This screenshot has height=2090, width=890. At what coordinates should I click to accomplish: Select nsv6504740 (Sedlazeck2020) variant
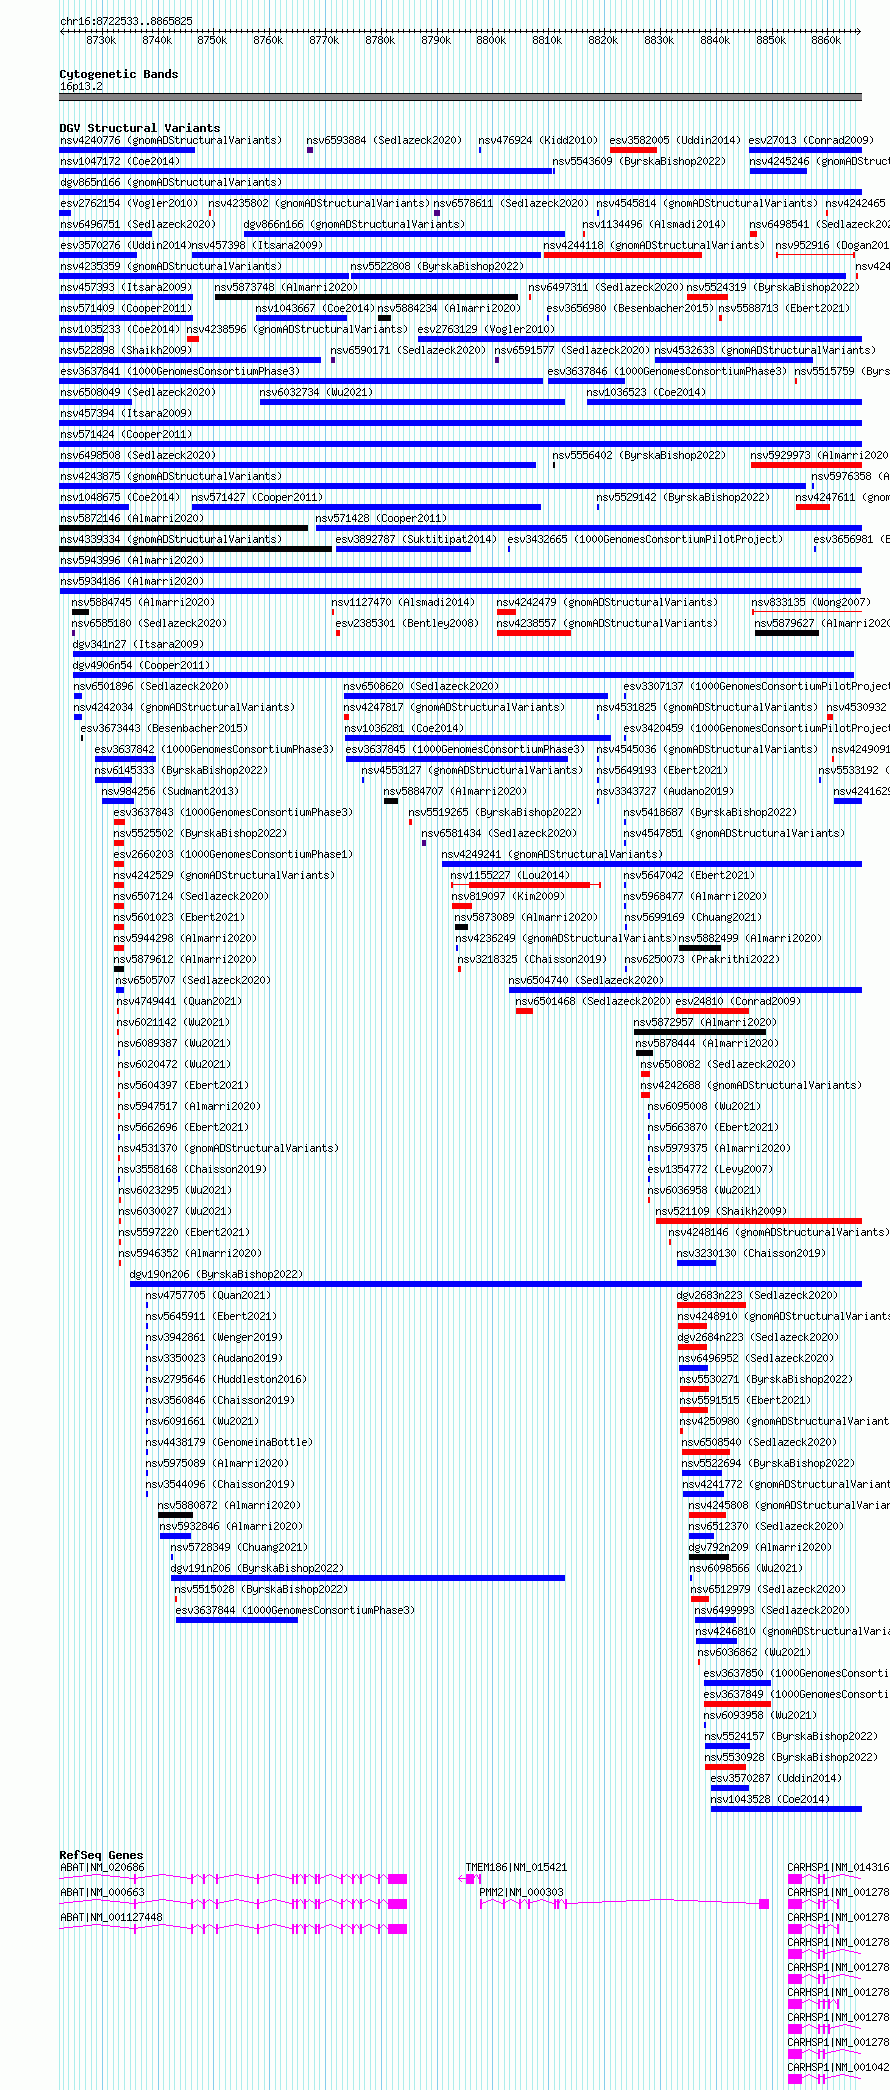587,980
